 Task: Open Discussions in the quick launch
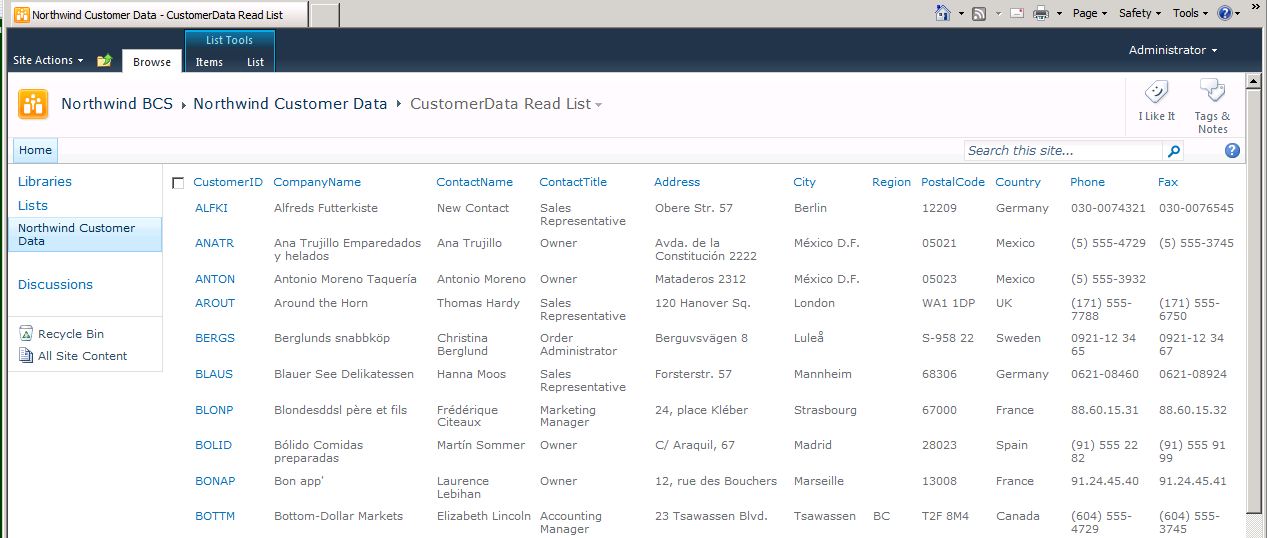[x=55, y=284]
